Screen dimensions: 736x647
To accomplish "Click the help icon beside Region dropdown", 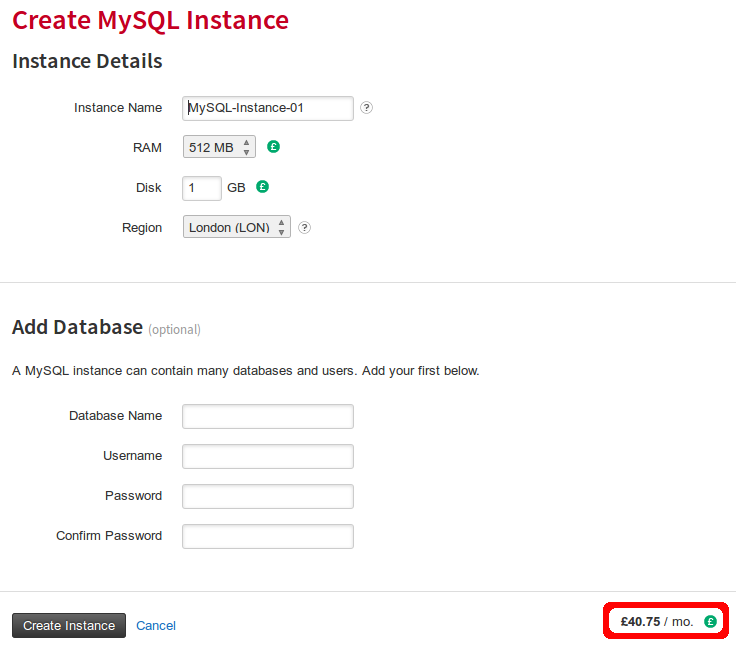I will (x=304, y=228).
